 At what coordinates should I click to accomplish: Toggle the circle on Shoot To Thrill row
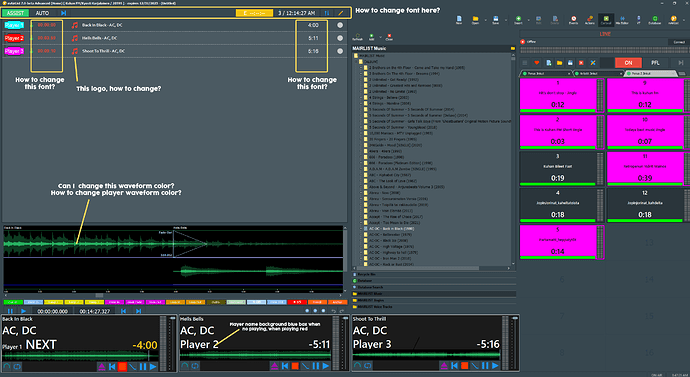(340, 51)
